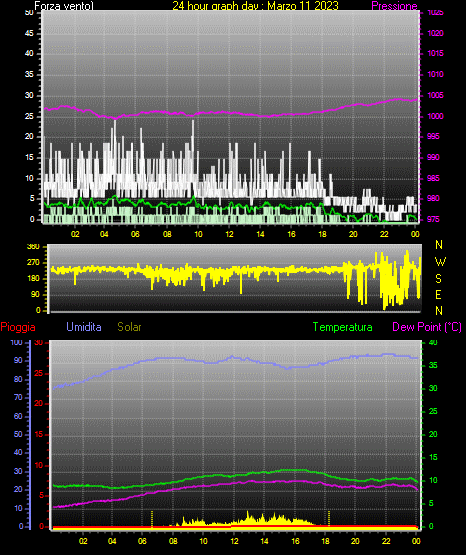Click the pressure axis value 980
Viewport: 466px width, 555px height.
tap(433, 198)
